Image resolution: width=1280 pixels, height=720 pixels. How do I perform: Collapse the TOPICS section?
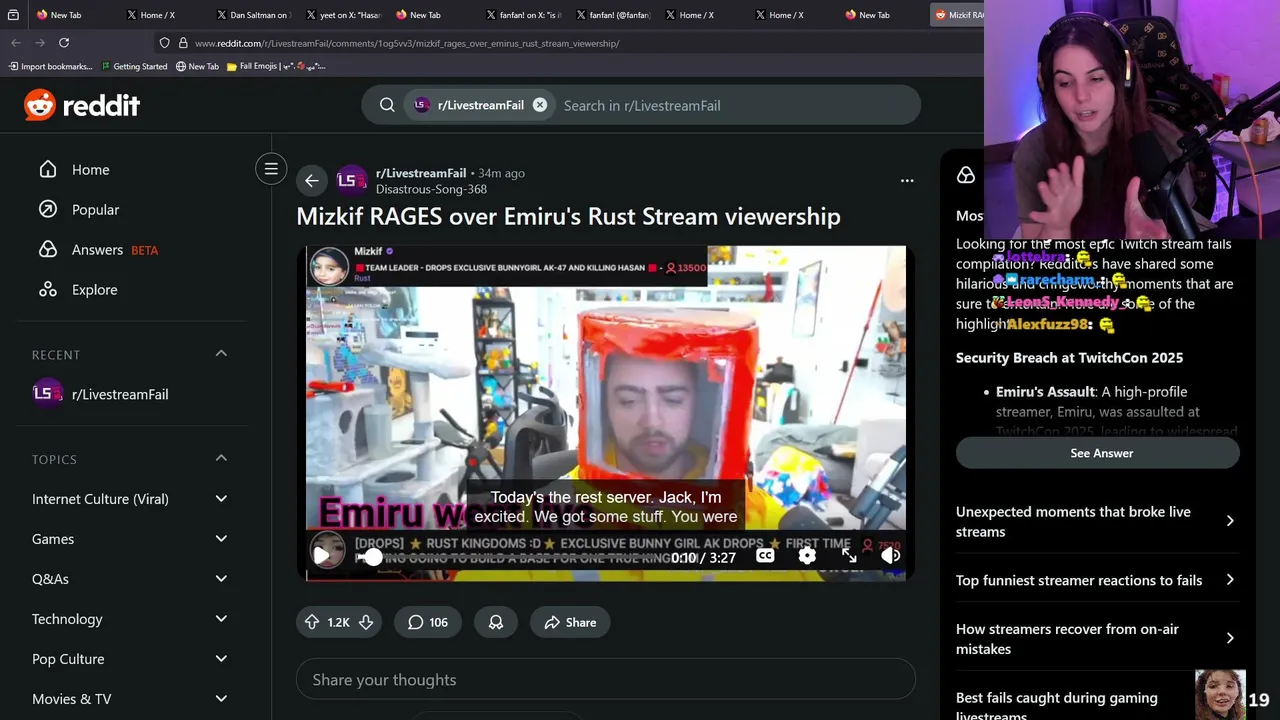tap(221, 459)
